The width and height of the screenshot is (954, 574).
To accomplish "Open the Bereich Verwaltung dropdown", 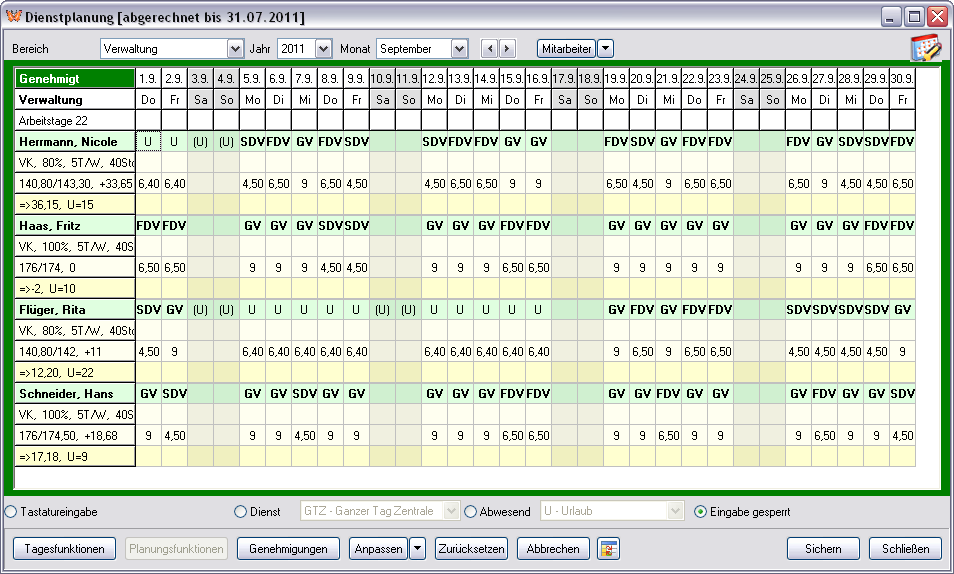I will tap(235, 49).
